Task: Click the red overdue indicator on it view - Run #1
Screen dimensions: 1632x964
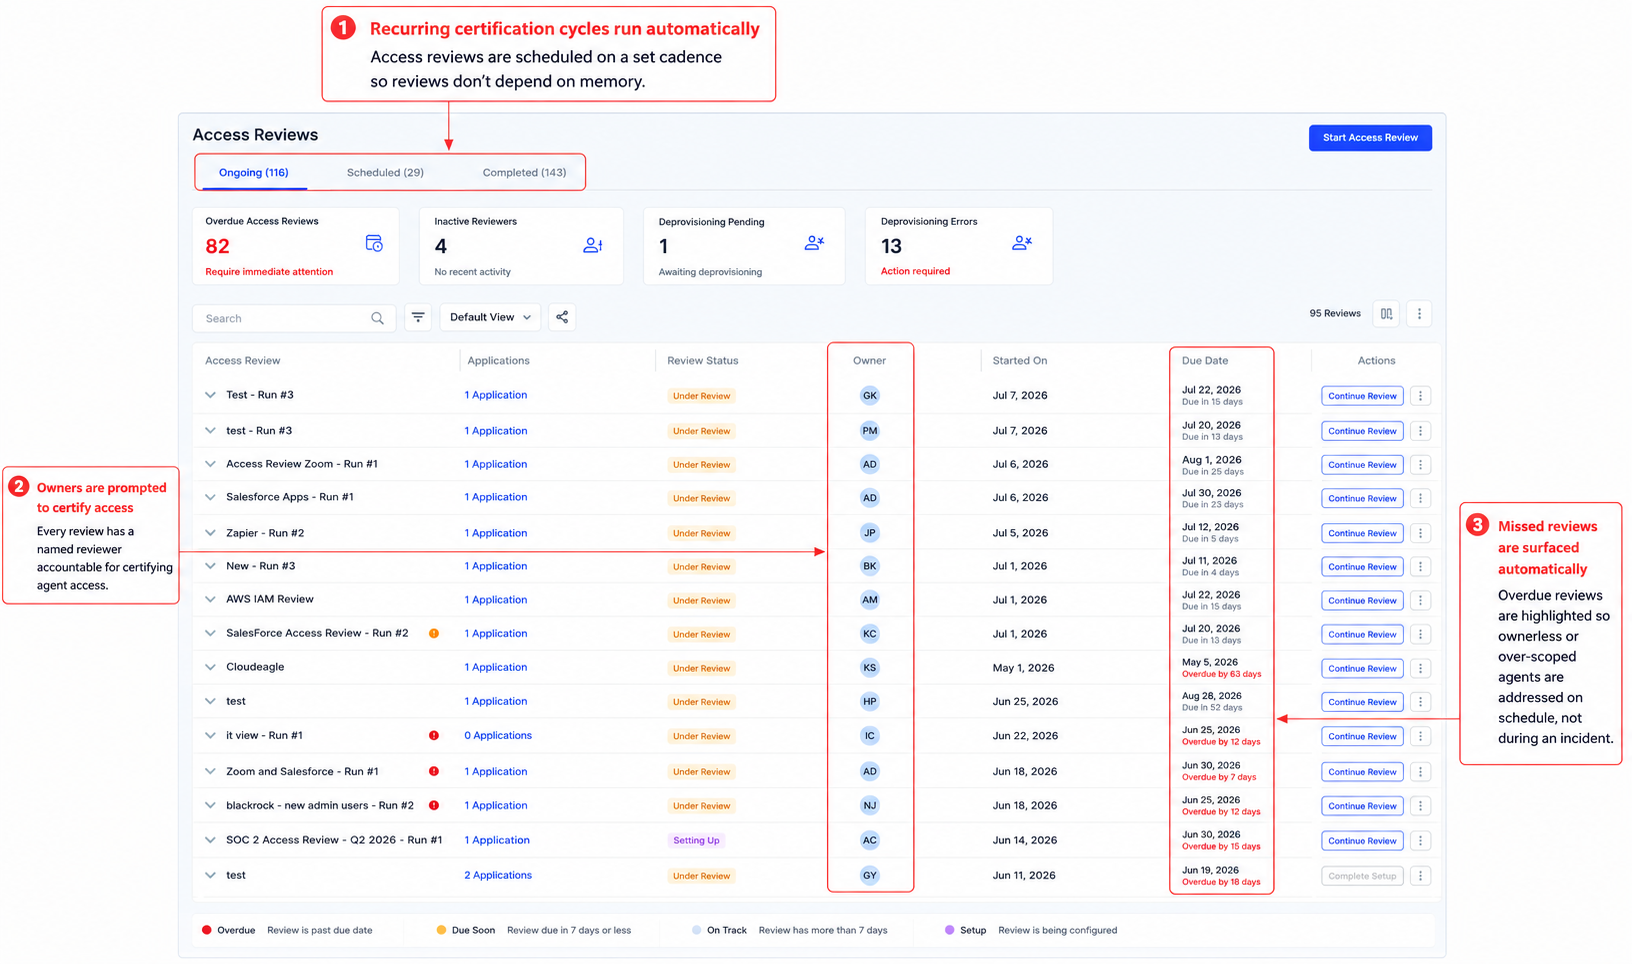Action: [434, 735]
